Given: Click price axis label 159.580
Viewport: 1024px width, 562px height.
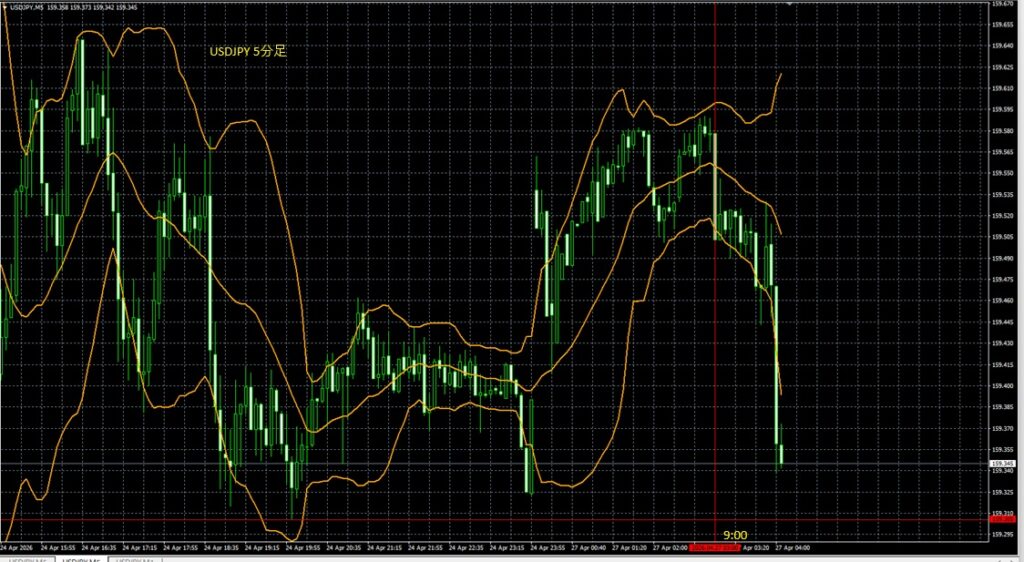Looking at the screenshot, I should click(x=1002, y=131).
